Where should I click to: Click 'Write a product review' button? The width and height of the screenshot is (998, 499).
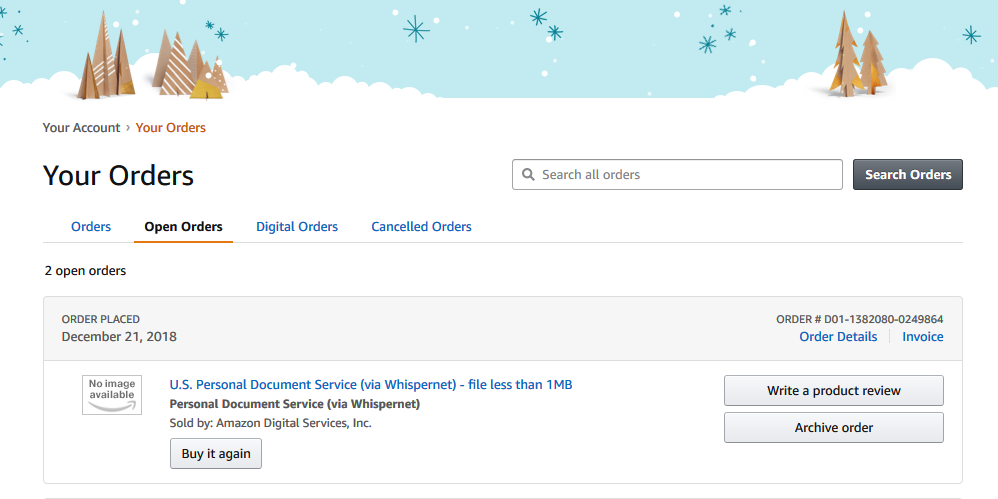833,391
